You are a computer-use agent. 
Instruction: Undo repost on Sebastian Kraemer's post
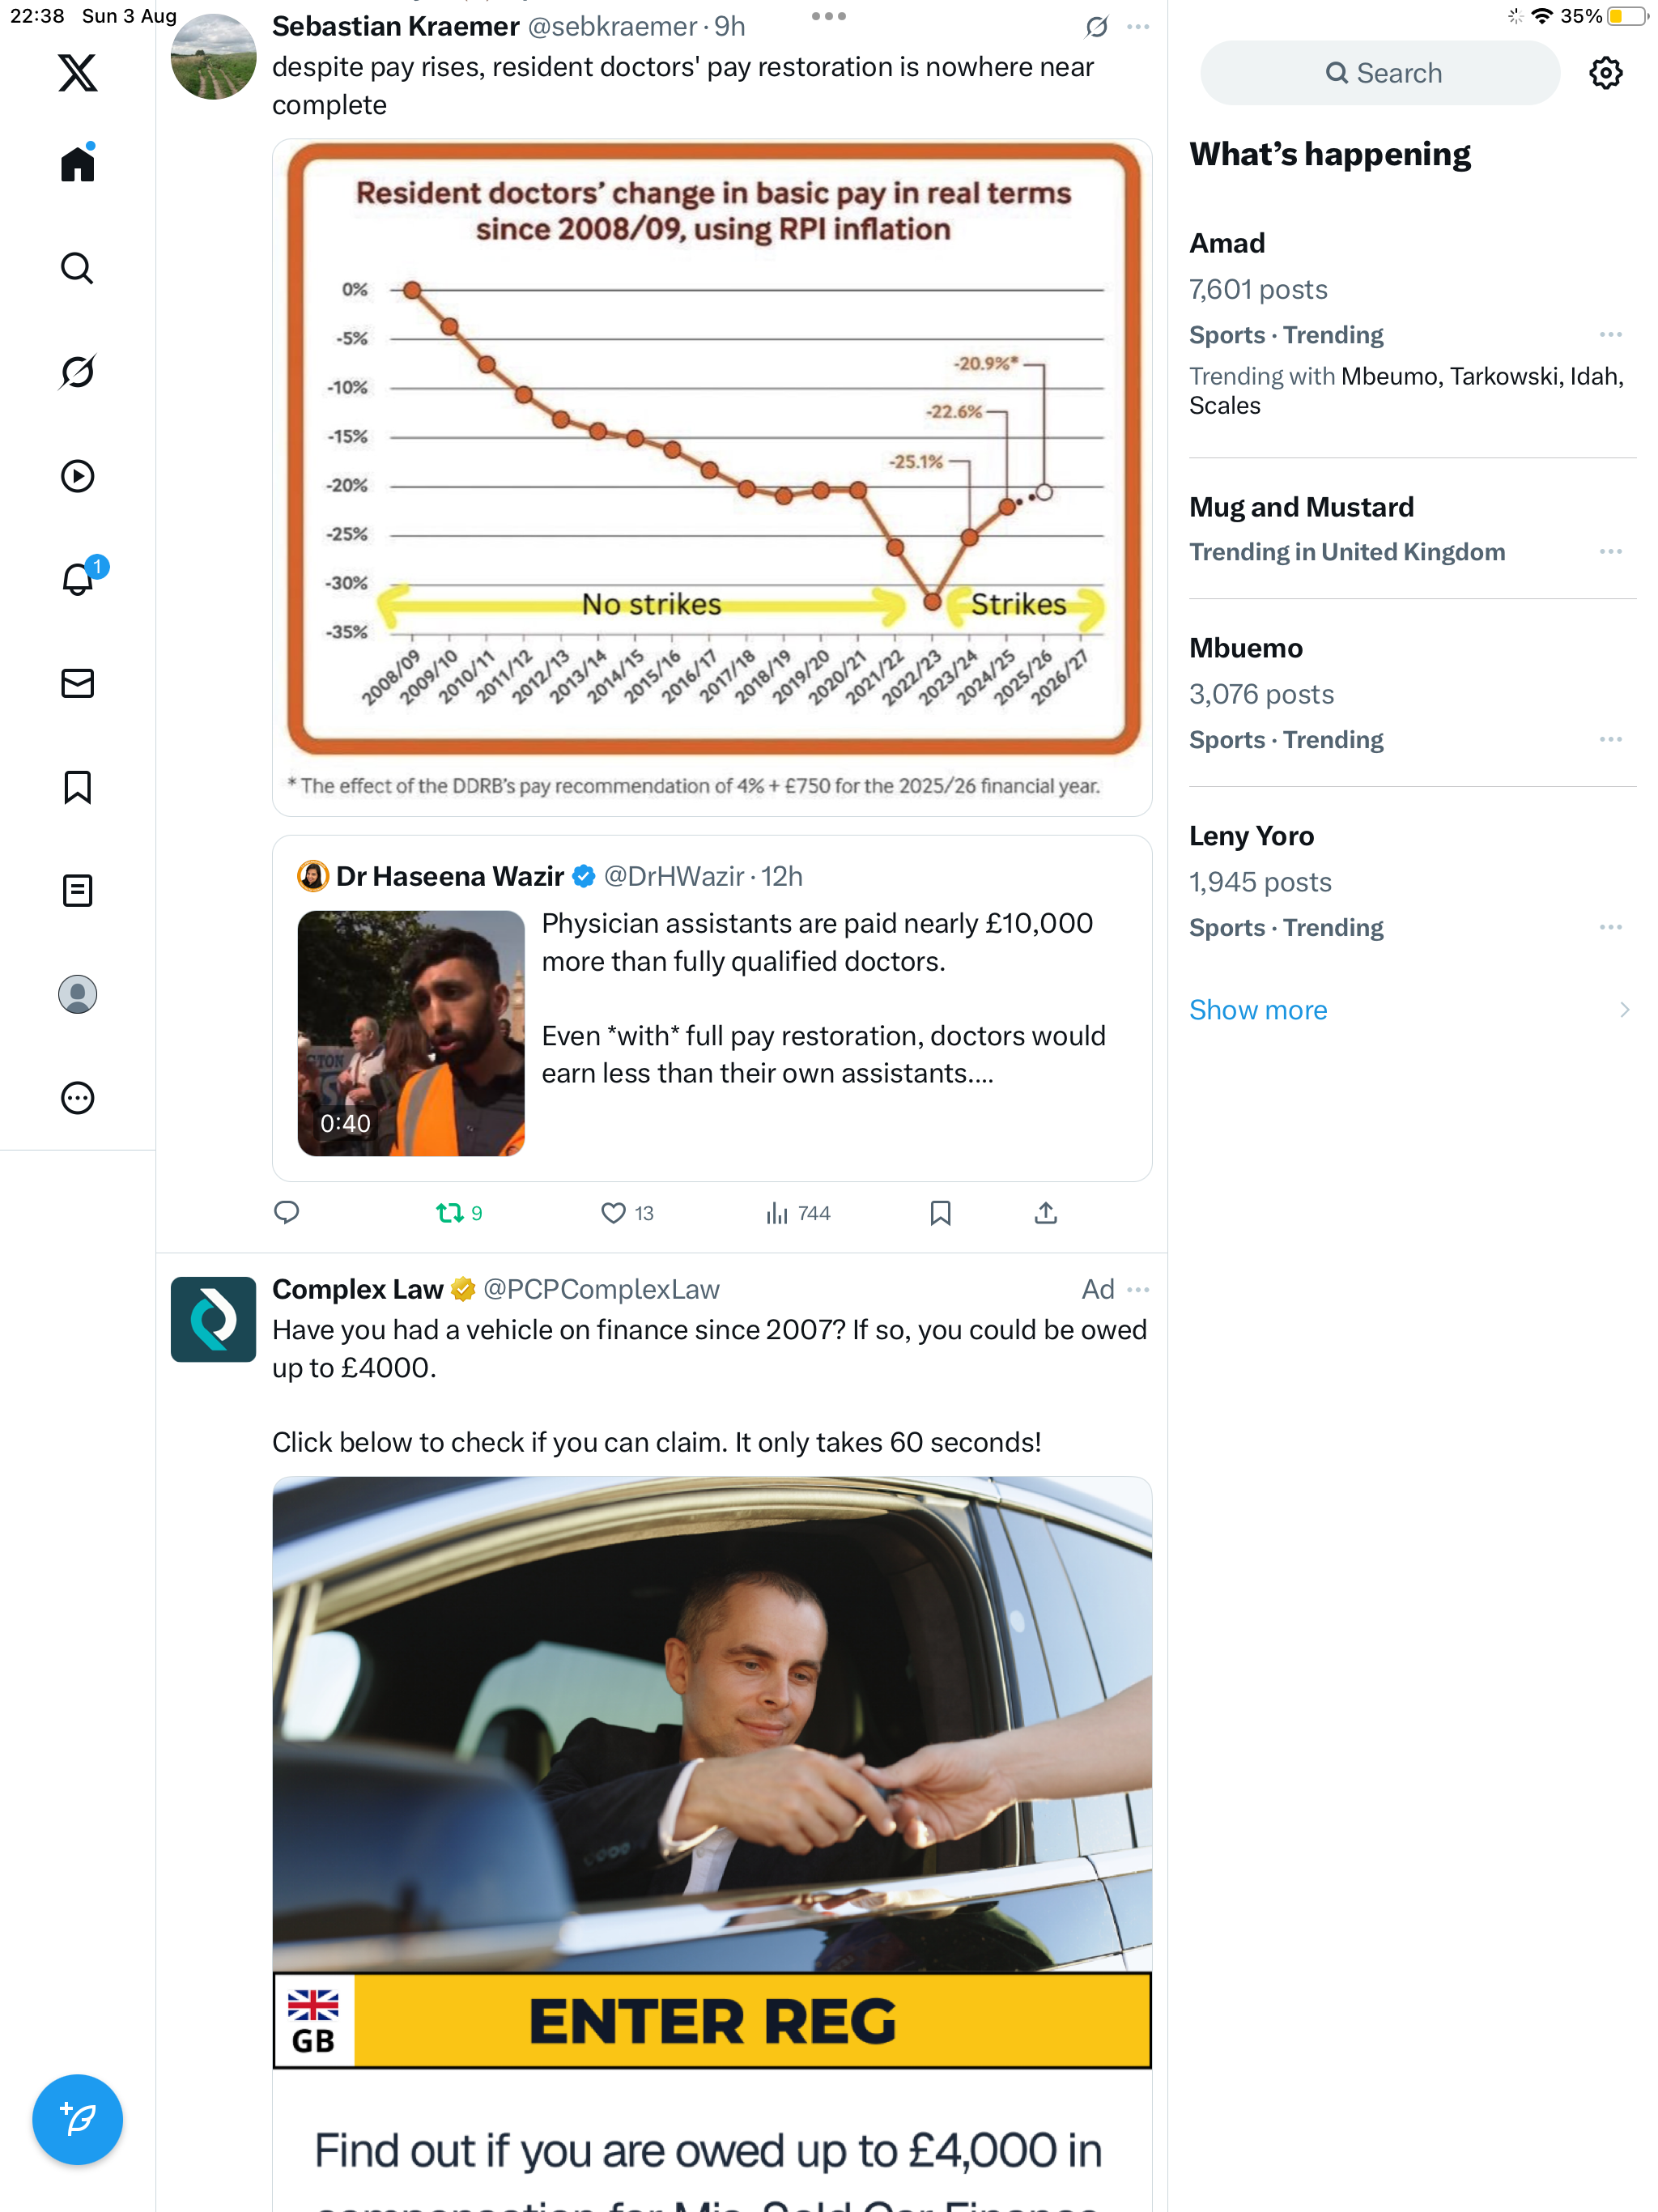[450, 1213]
